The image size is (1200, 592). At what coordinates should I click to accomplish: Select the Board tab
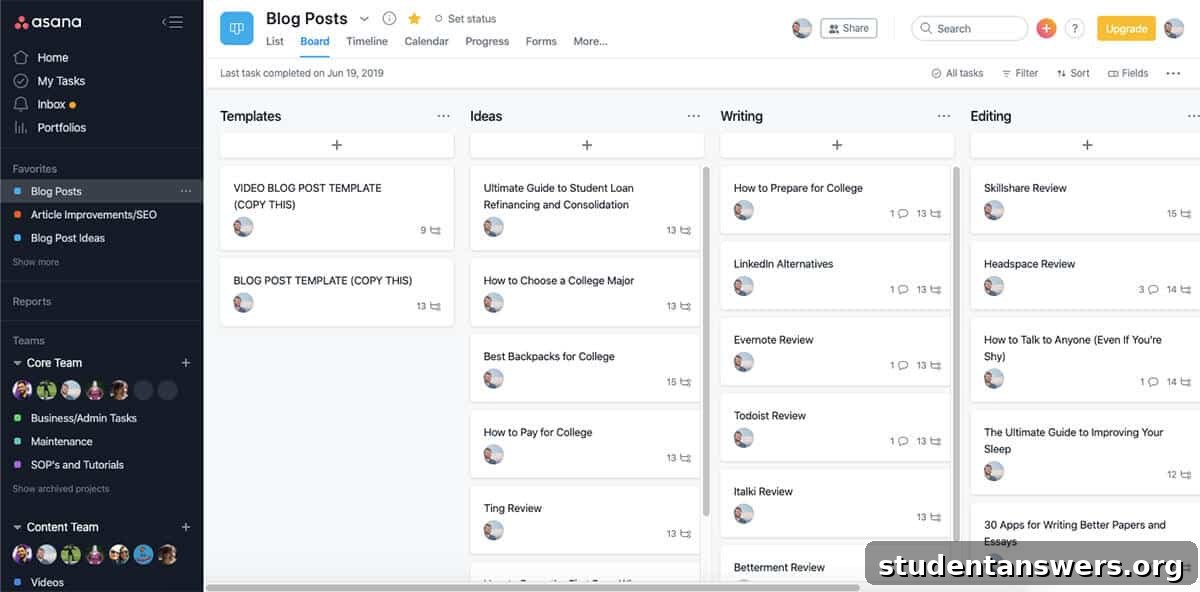(x=315, y=41)
